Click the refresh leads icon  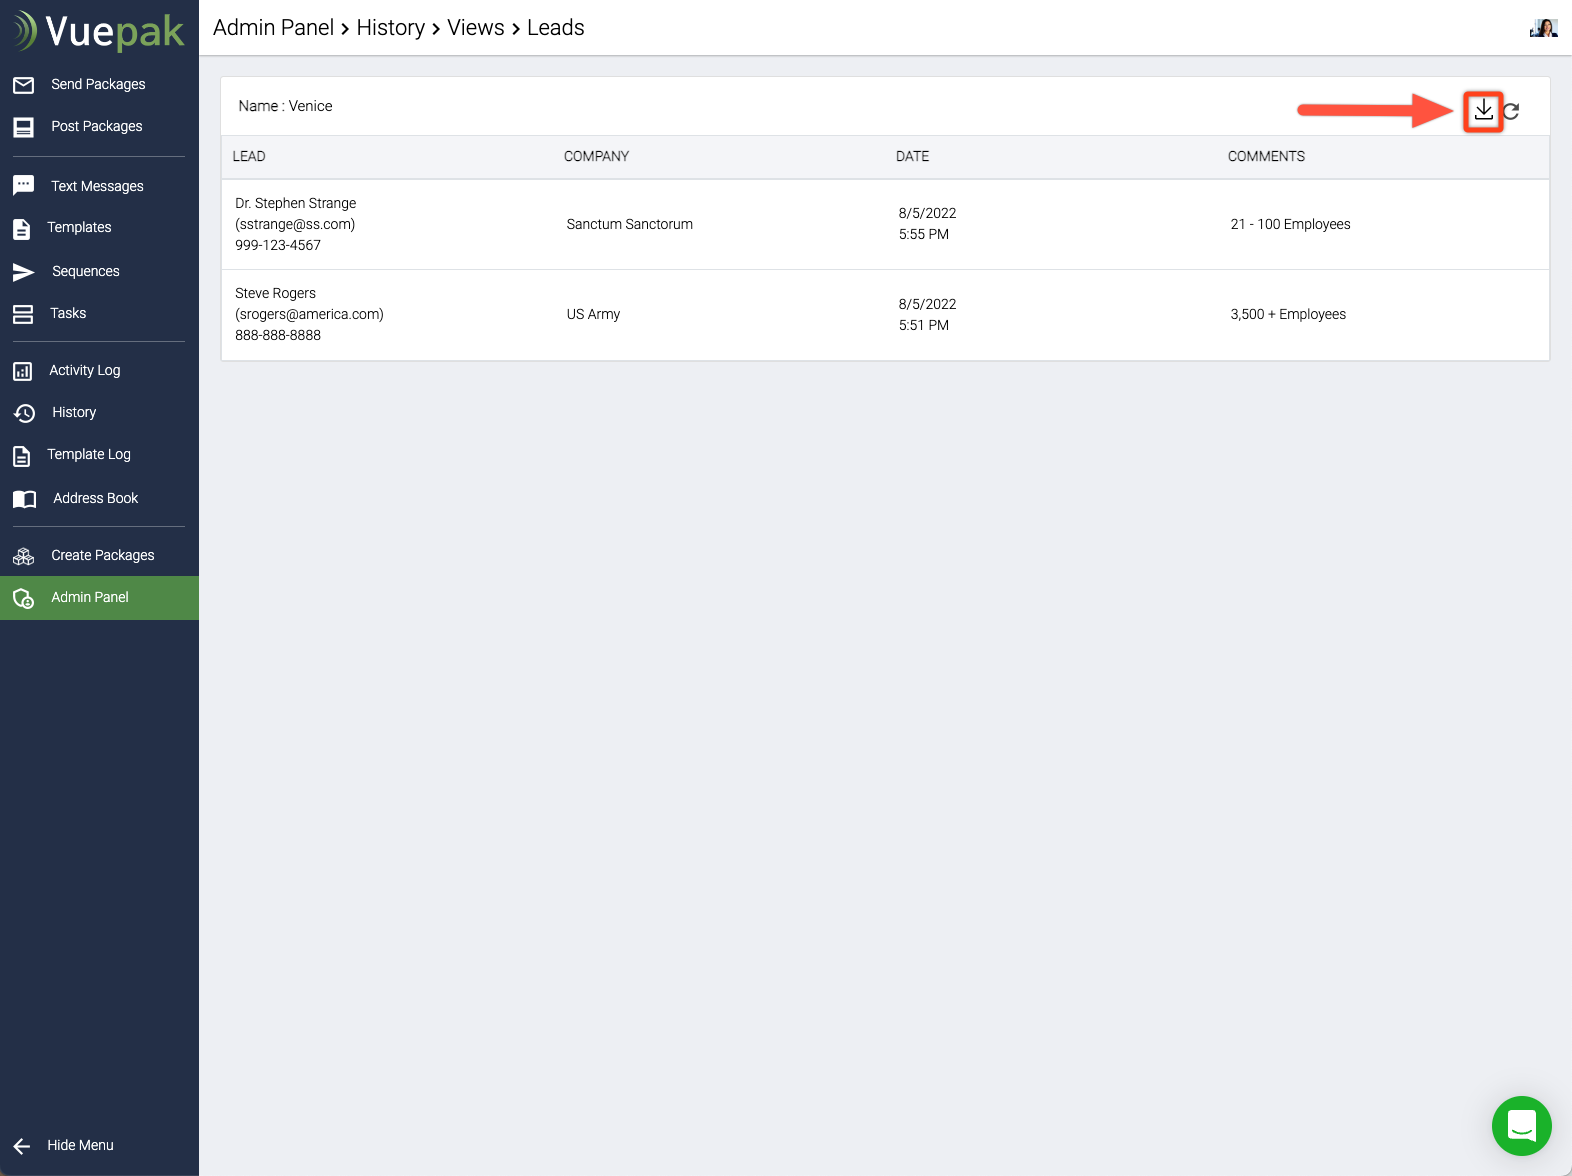(1511, 111)
